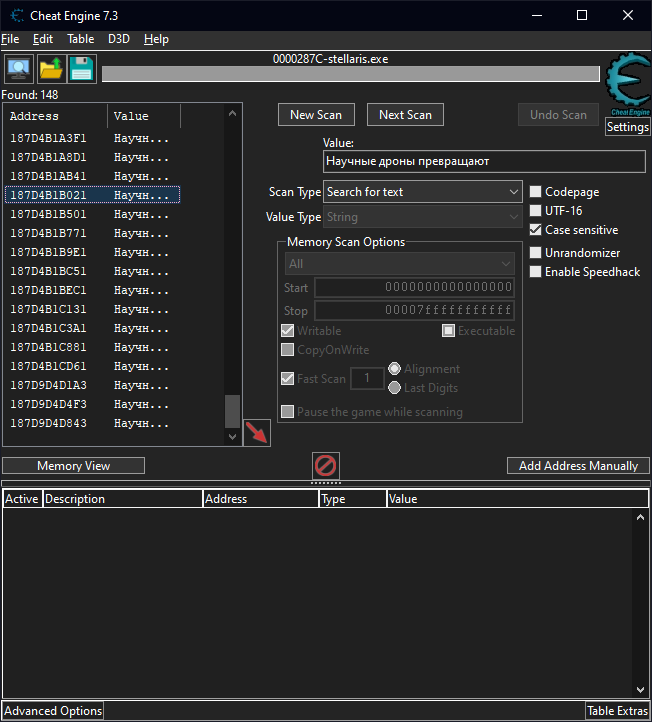Open Settings below the logo

coord(628,127)
